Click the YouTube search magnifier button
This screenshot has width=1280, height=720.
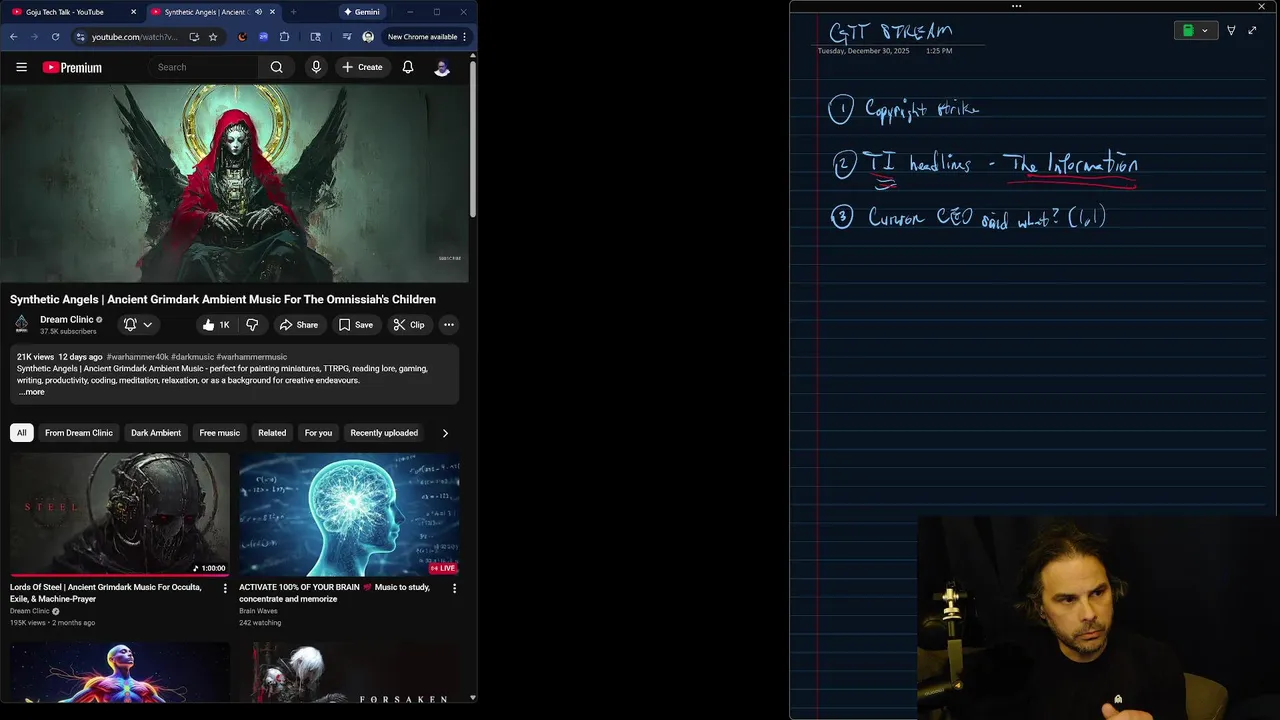(276, 67)
